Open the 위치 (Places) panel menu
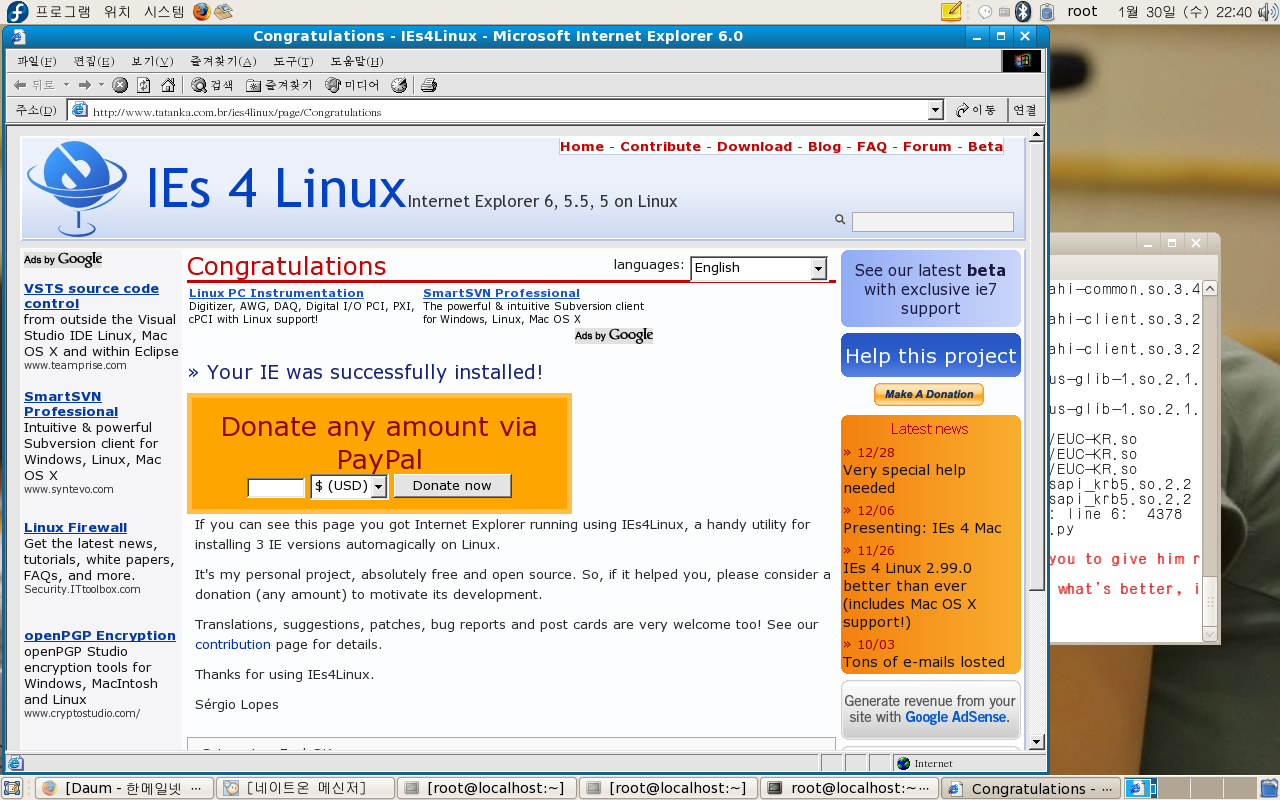 pos(117,12)
